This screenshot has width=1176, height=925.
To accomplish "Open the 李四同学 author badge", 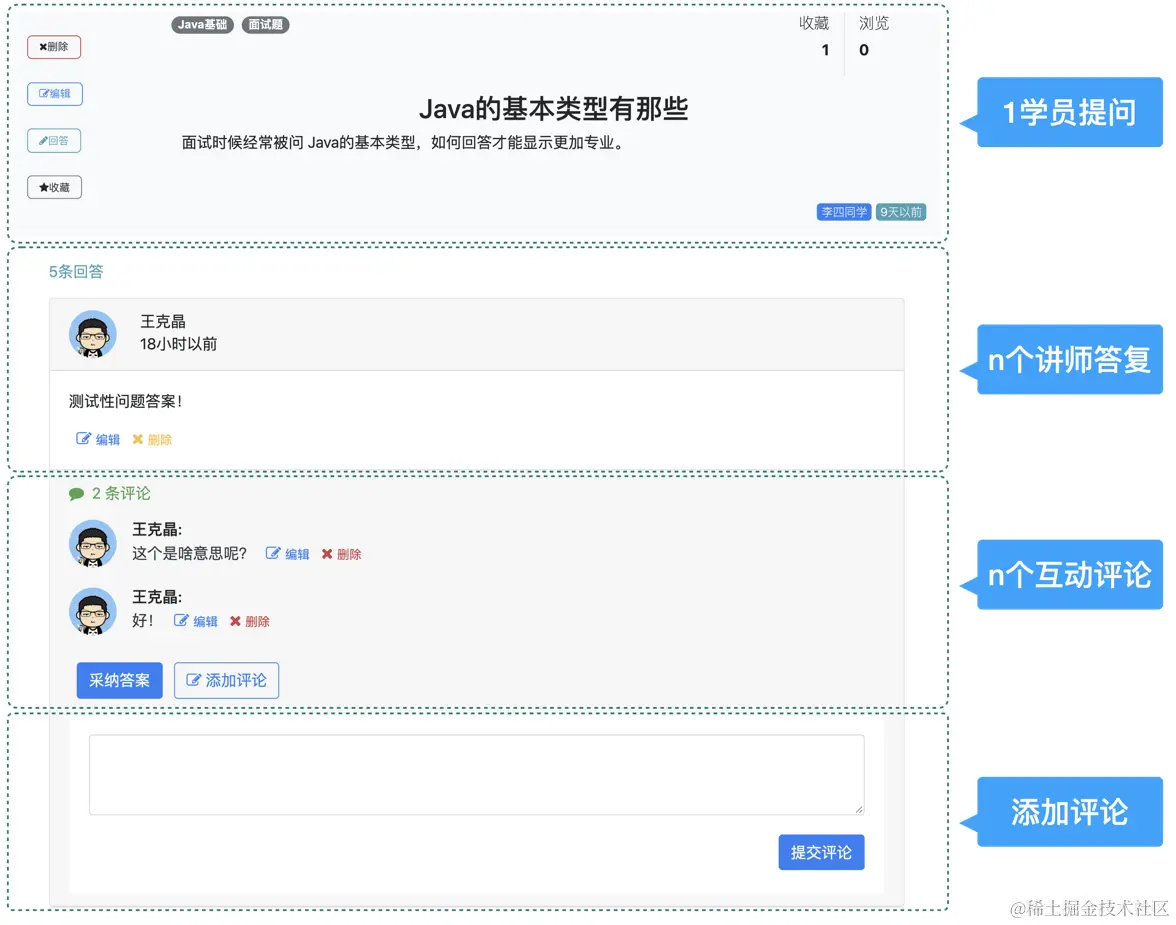I will point(843,211).
